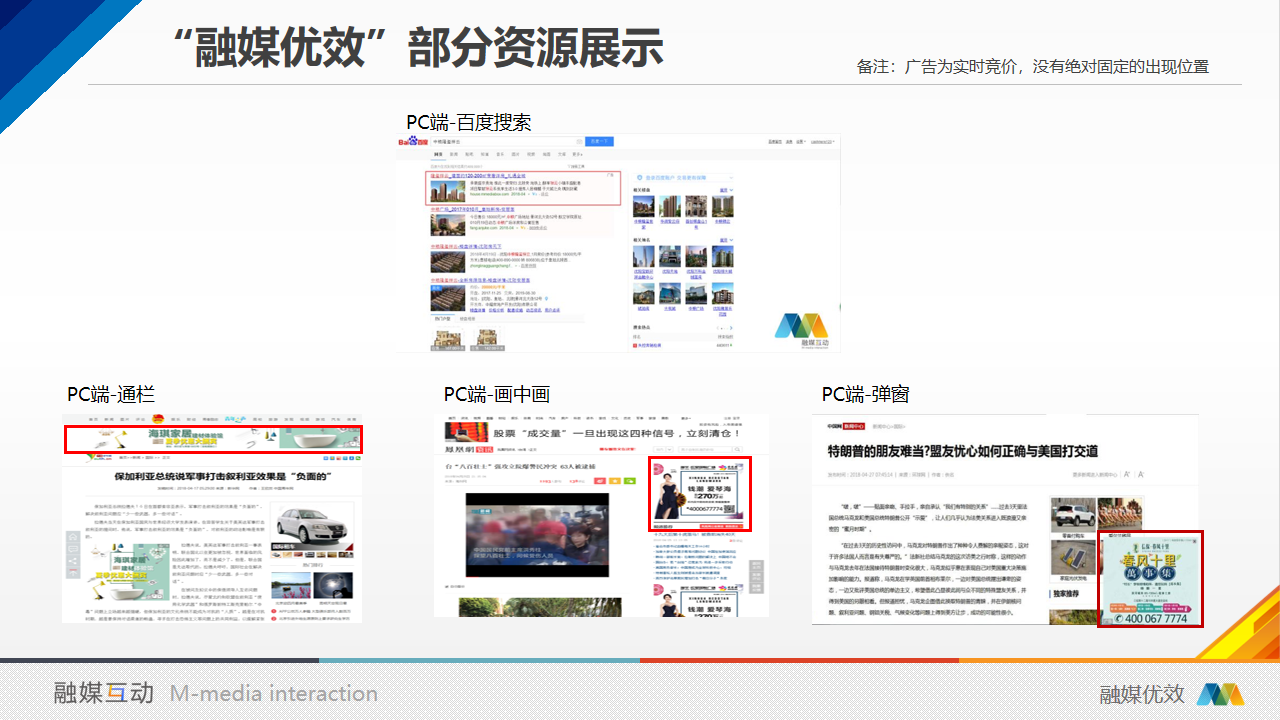Click the share icon on left floating sidebar

tap(71, 562)
